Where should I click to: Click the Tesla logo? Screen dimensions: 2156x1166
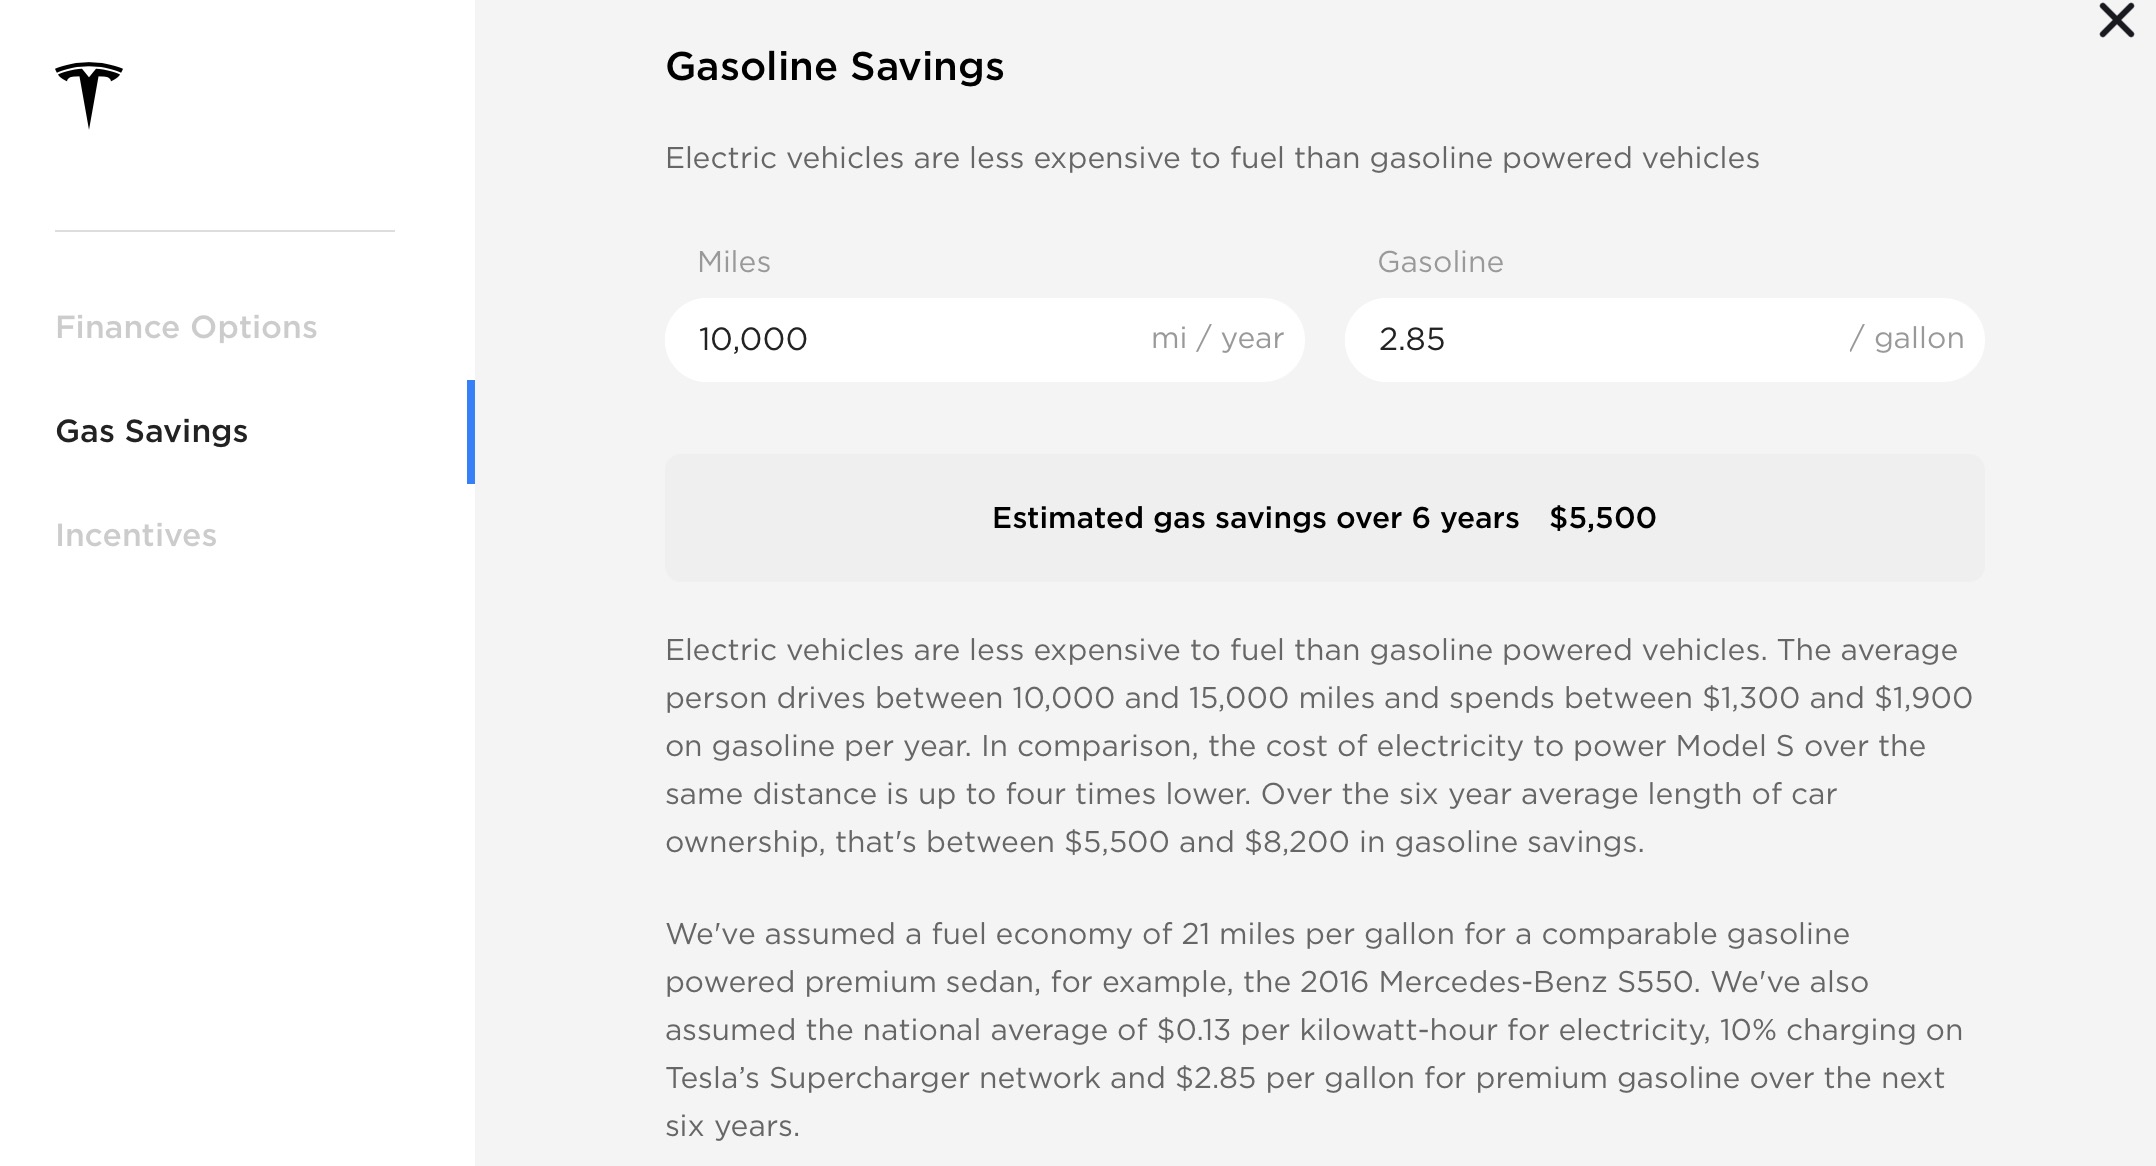(x=89, y=94)
